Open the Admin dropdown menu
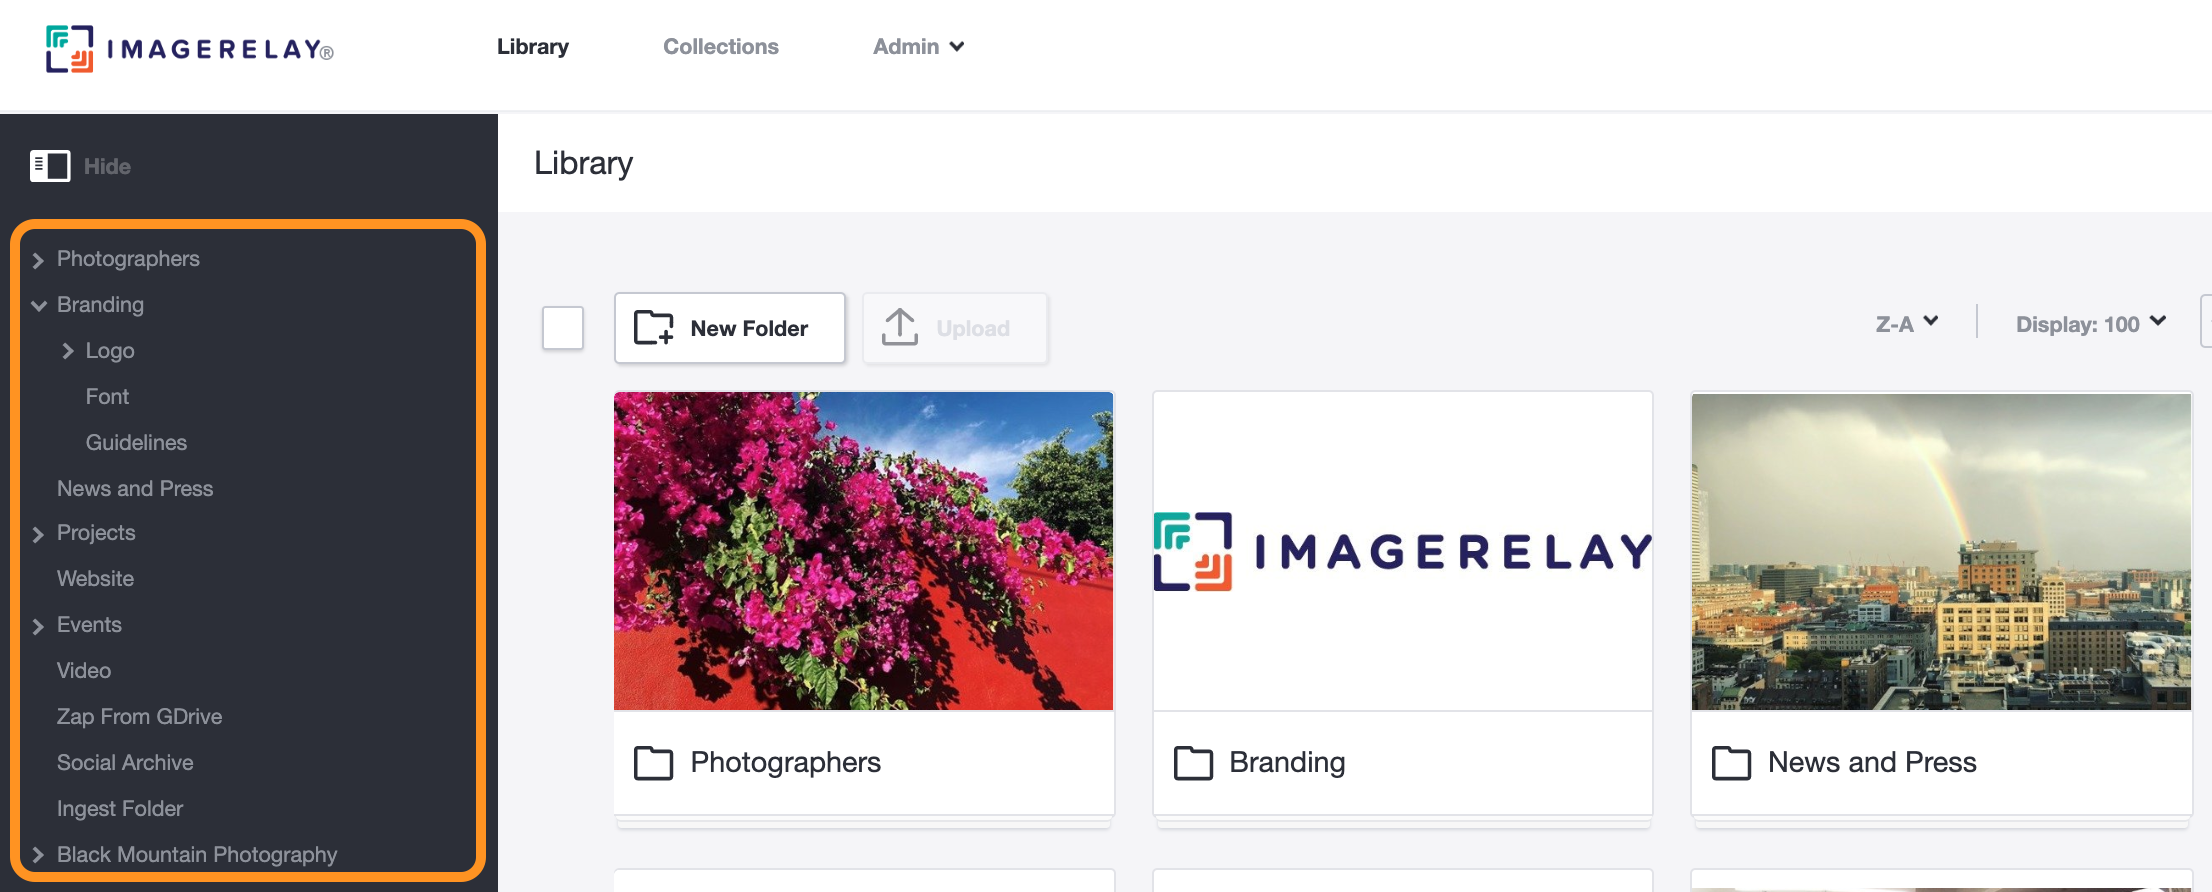The image size is (2212, 892). click(918, 47)
